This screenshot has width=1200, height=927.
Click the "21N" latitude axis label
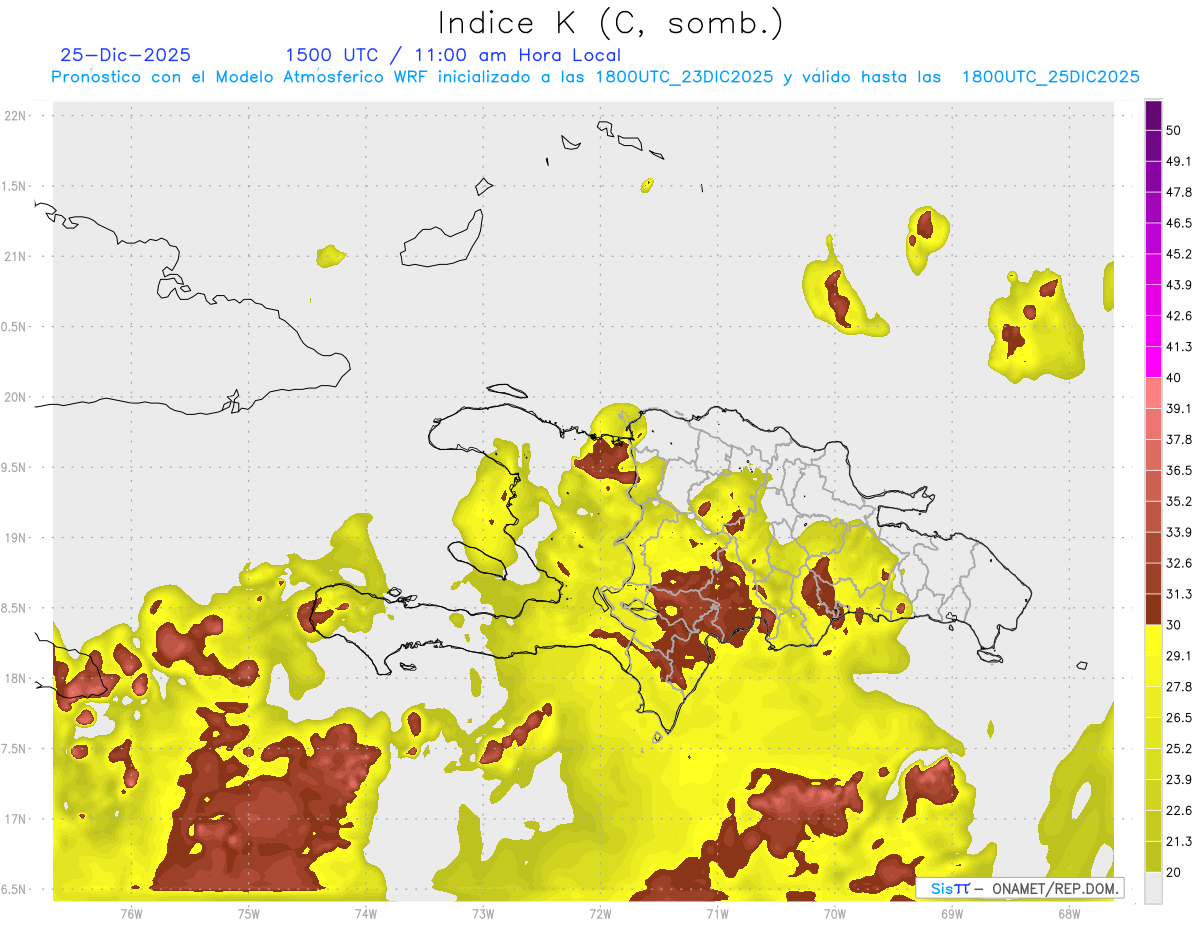tap(17, 256)
